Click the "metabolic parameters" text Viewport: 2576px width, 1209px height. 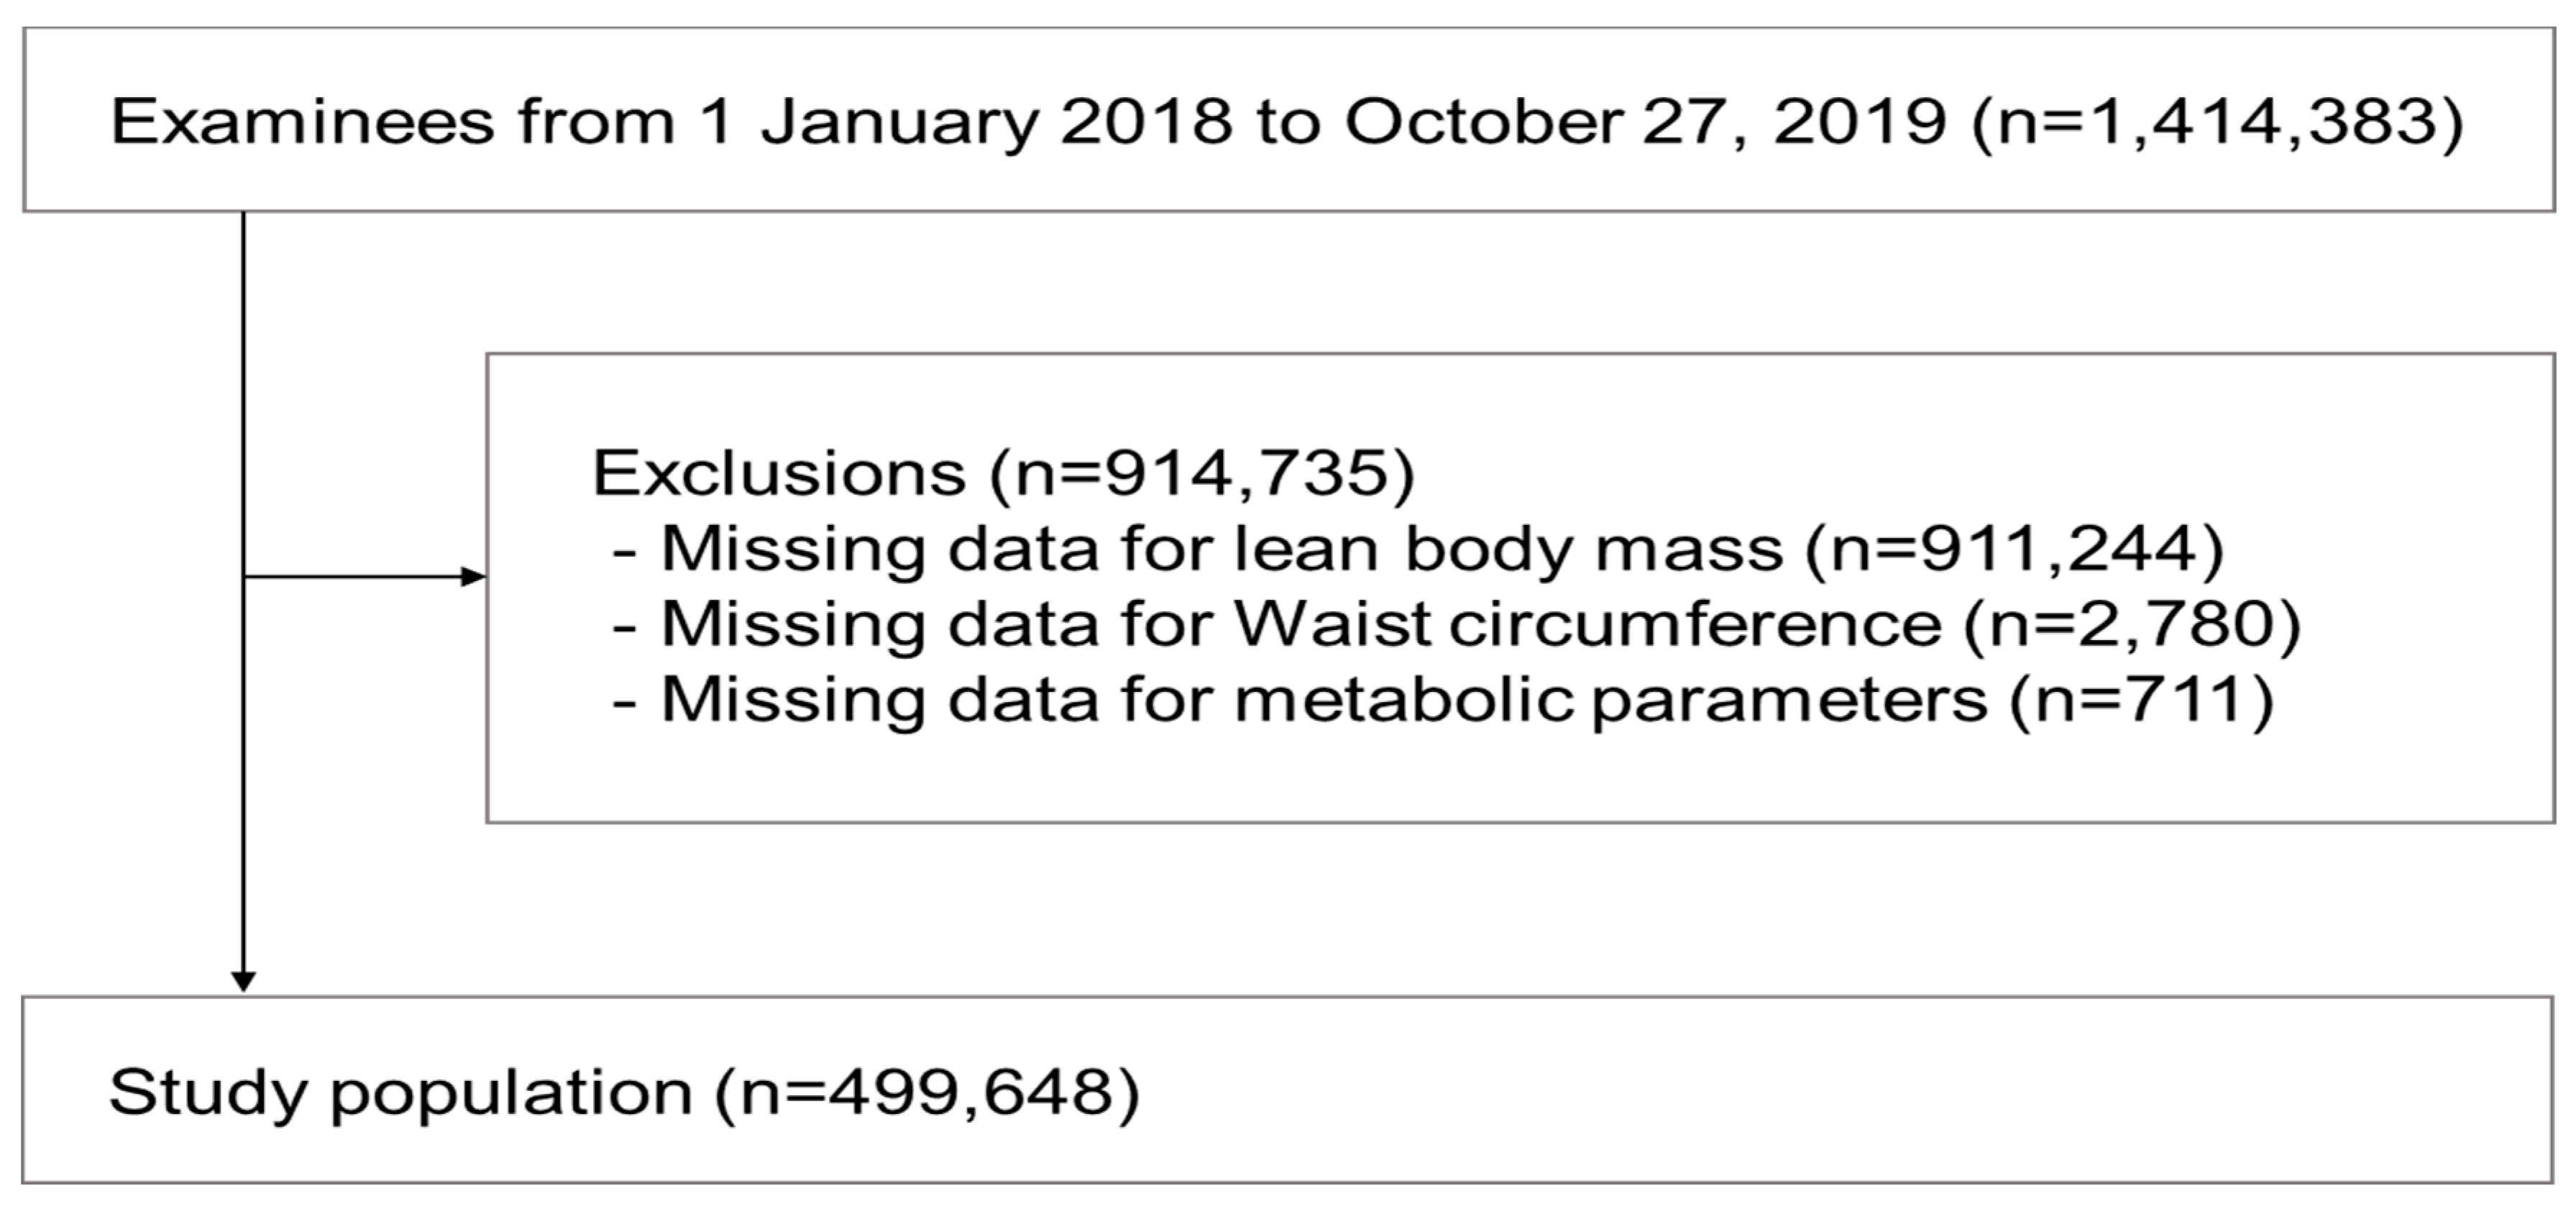pyautogui.click(x=1610, y=700)
